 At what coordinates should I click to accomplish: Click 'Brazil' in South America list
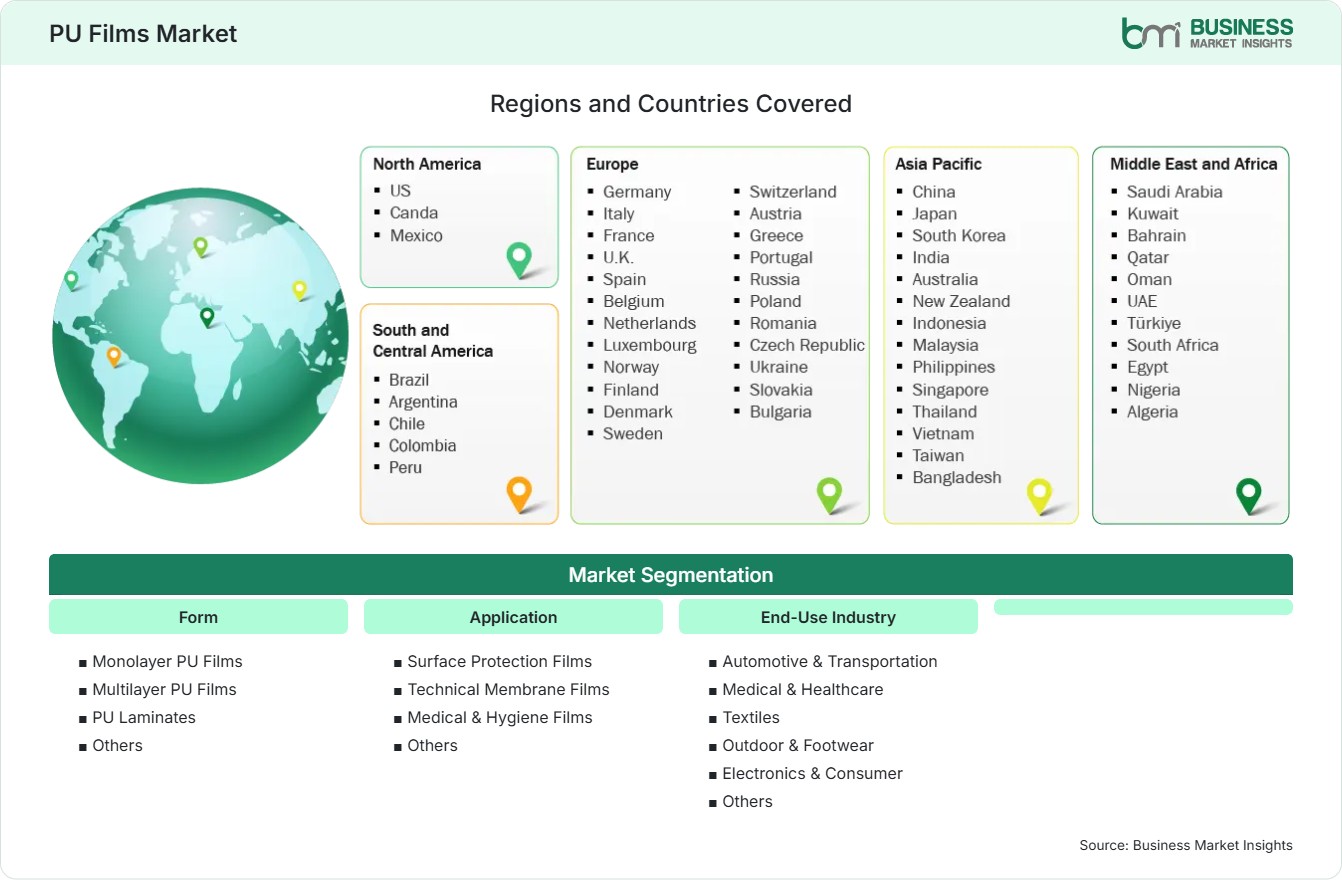(x=409, y=380)
